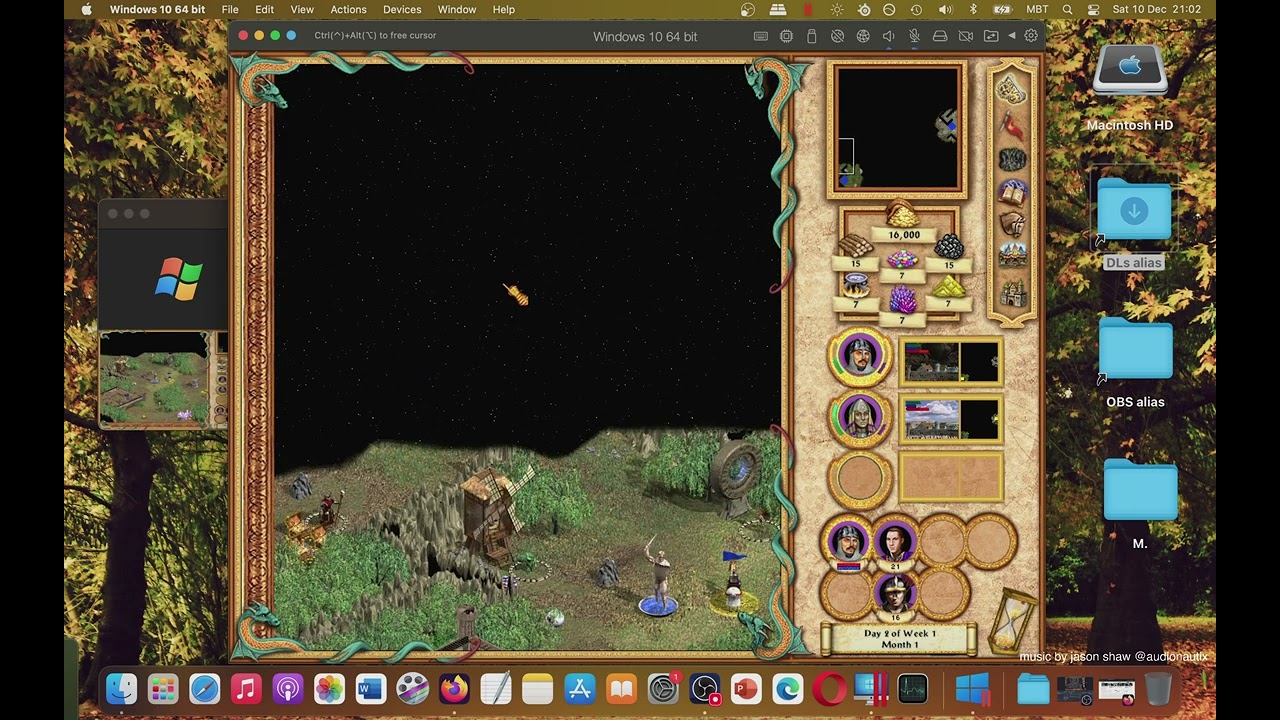Collapse the VM toolbar with the left arrow
The height and width of the screenshot is (720, 1280).
1011,36
